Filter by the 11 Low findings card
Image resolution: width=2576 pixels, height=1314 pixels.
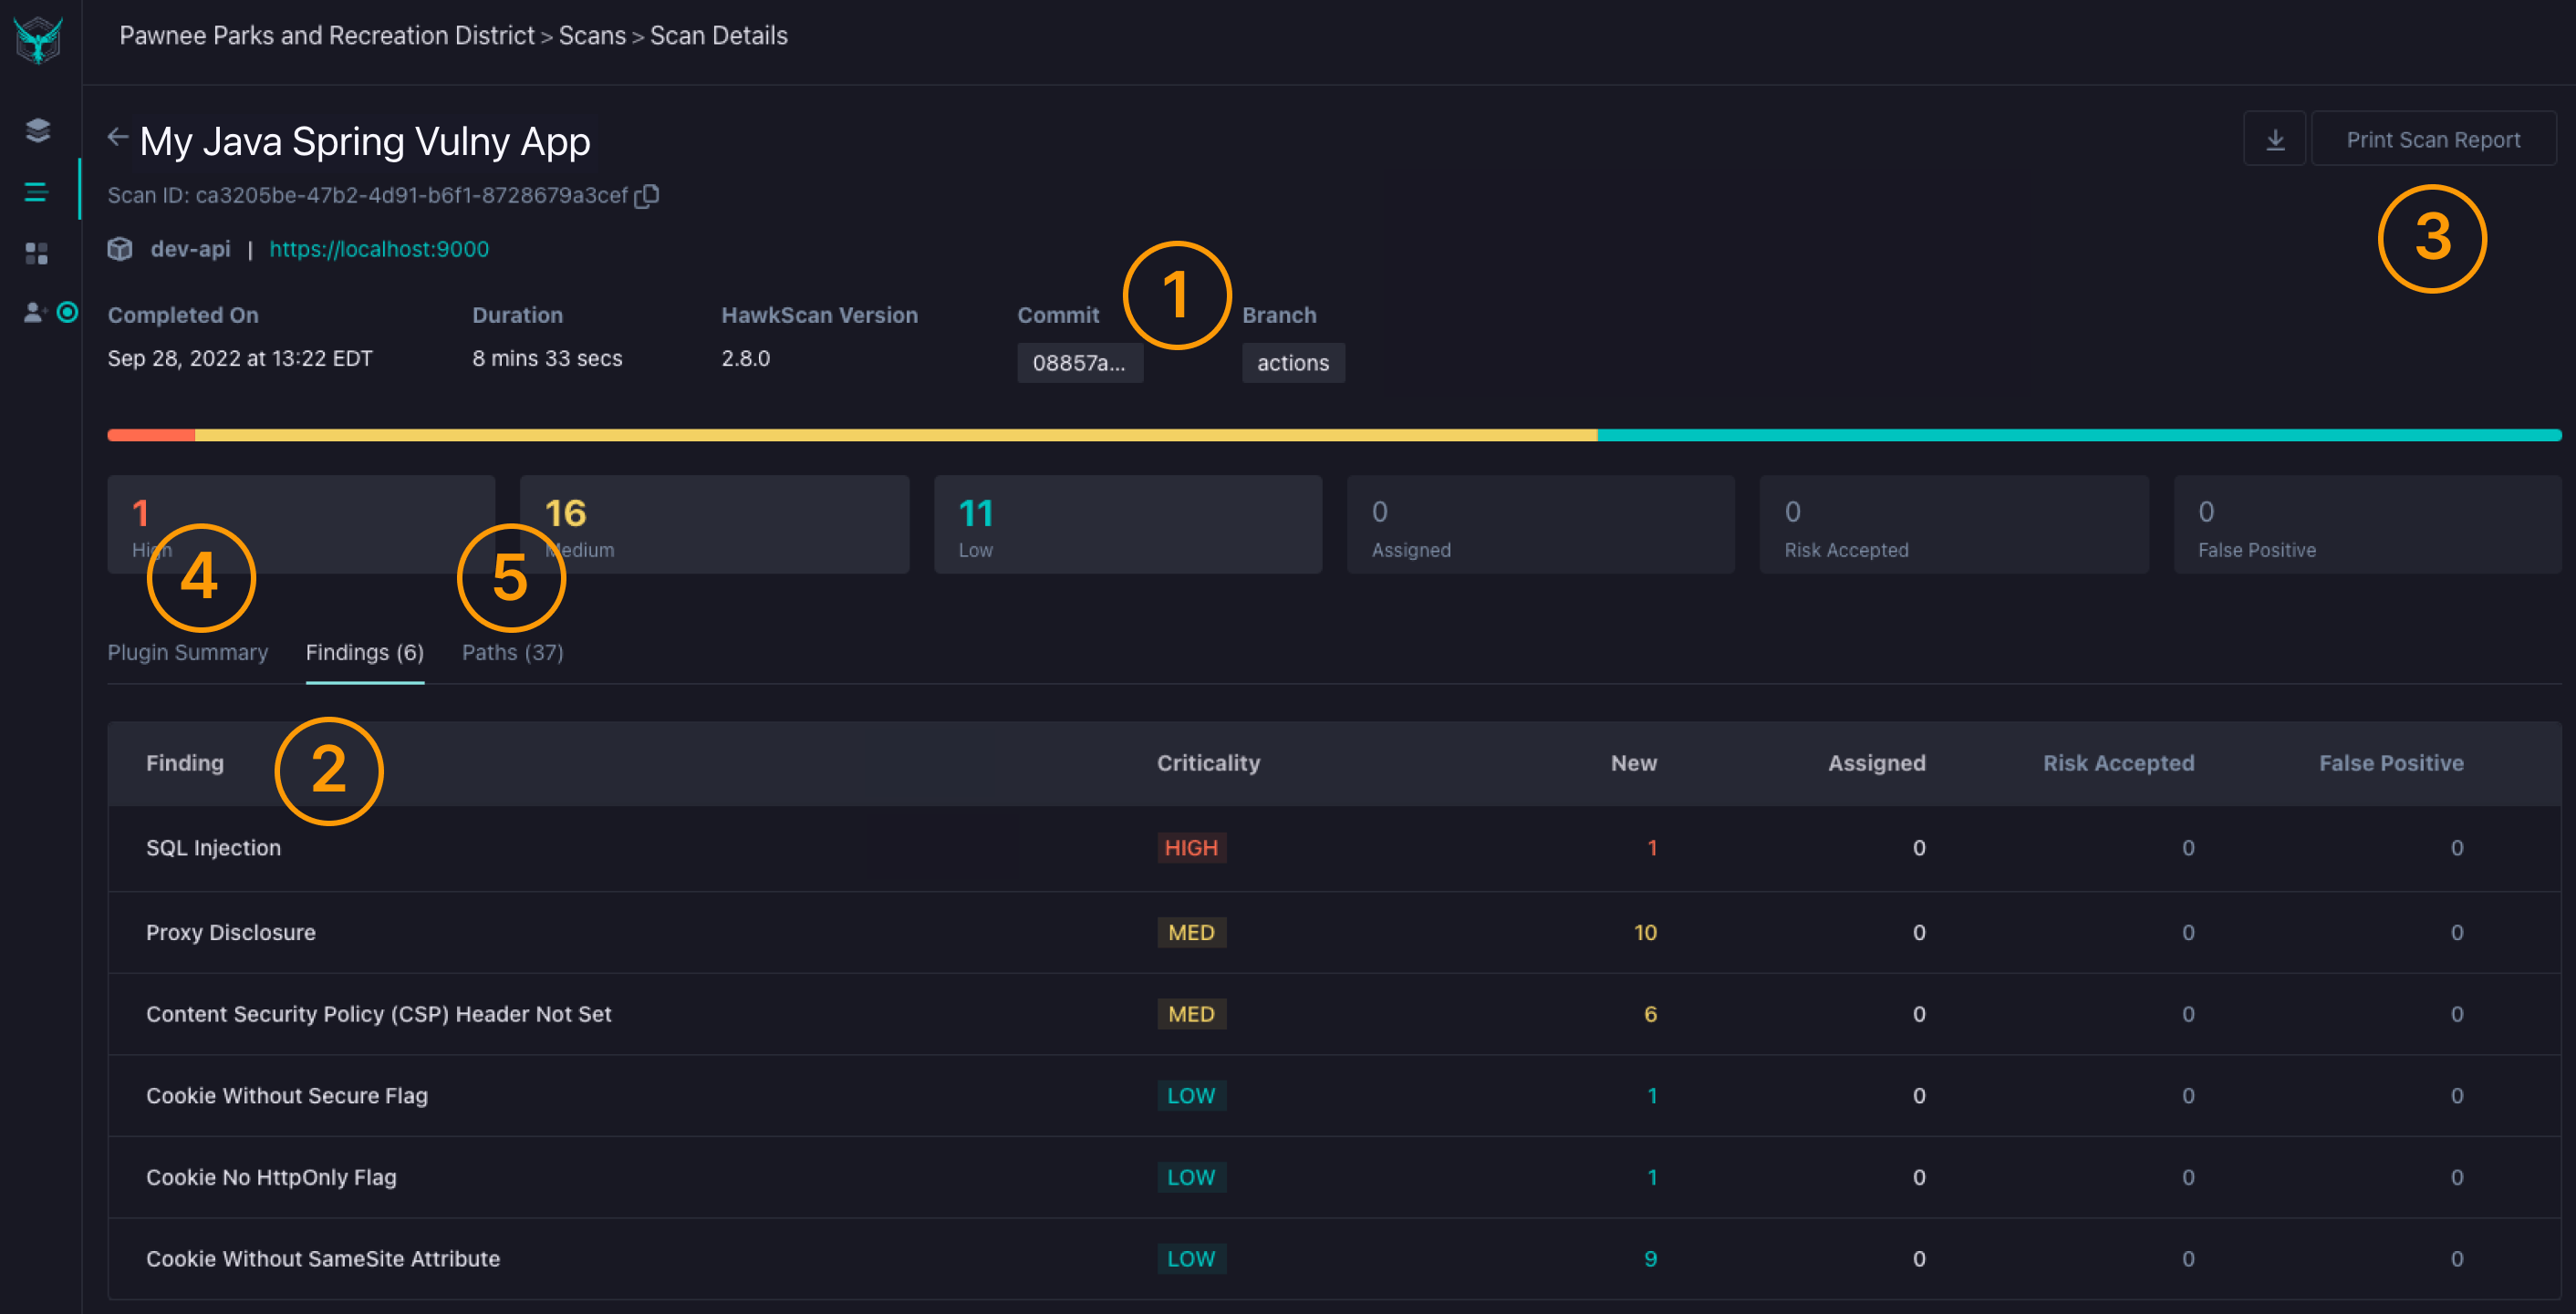point(1127,524)
